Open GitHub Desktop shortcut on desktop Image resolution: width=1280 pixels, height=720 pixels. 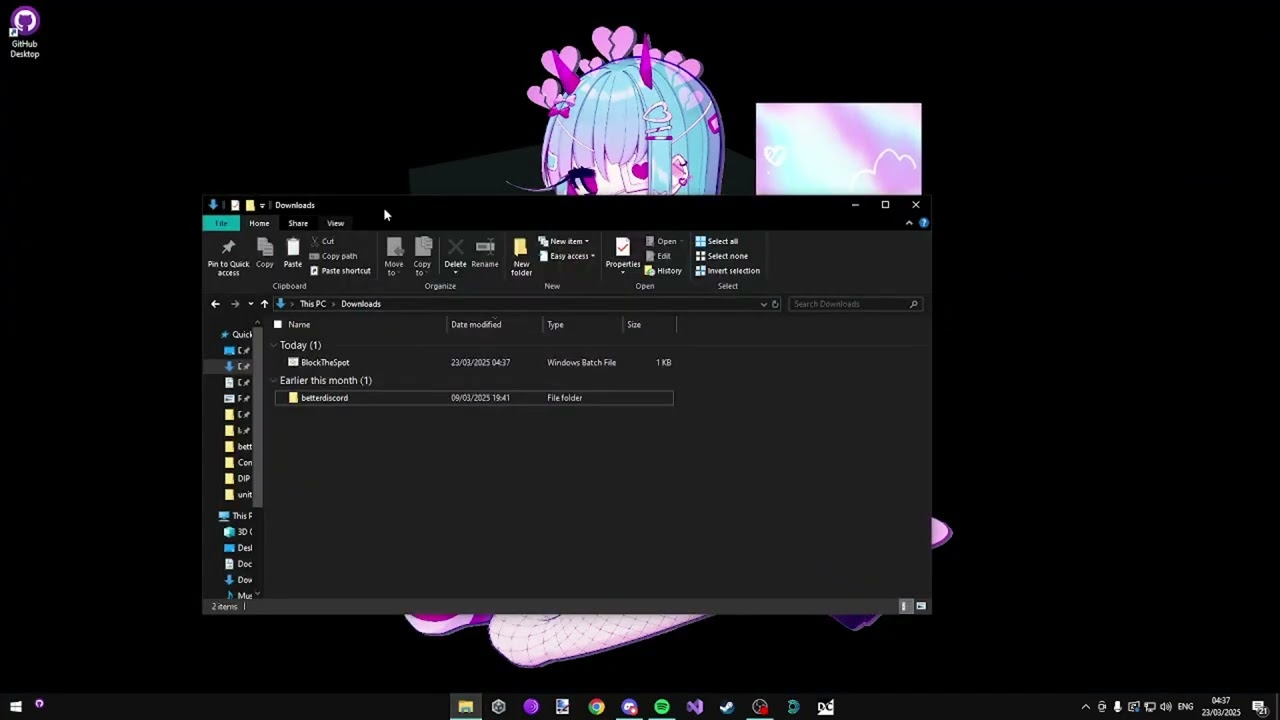24,33
